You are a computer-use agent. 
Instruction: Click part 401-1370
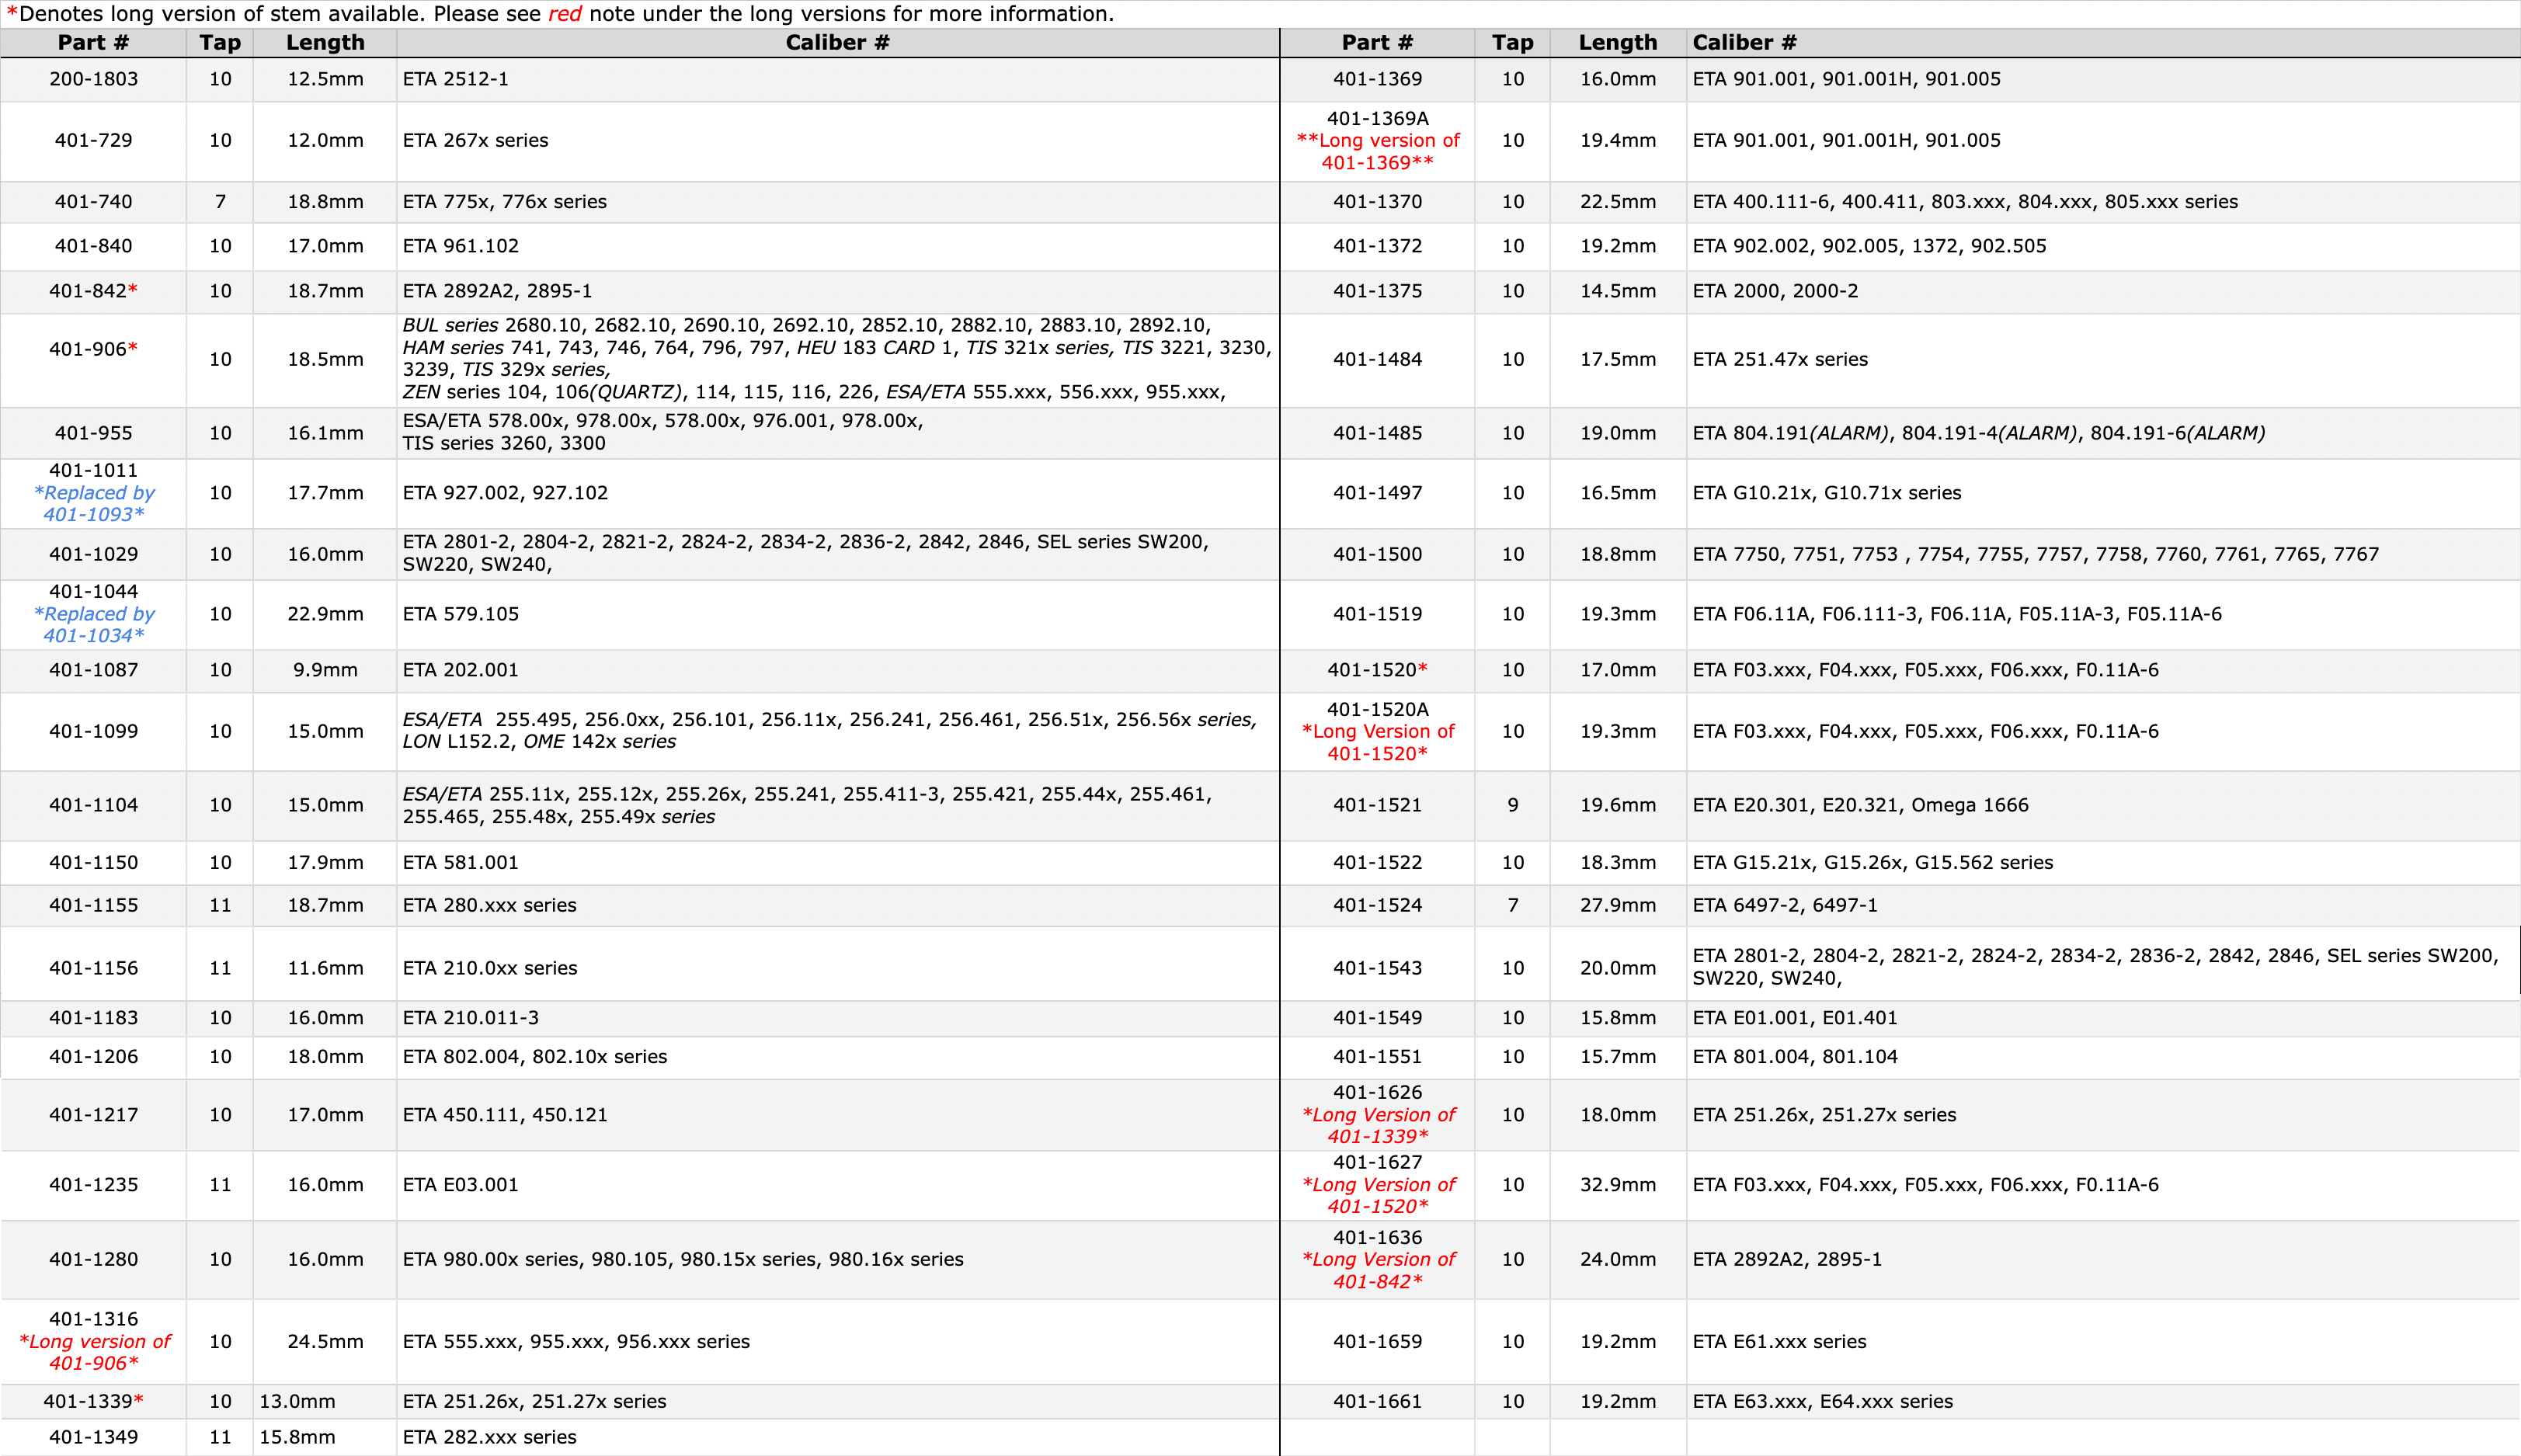coord(1377,202)
